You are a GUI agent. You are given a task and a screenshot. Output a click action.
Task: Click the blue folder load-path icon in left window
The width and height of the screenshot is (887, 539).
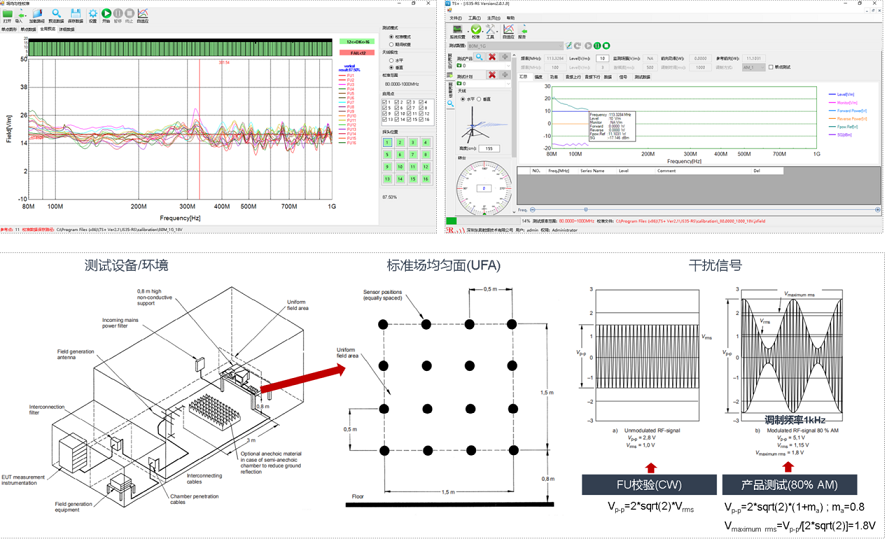pyautogui.click(x=37, y=13)
